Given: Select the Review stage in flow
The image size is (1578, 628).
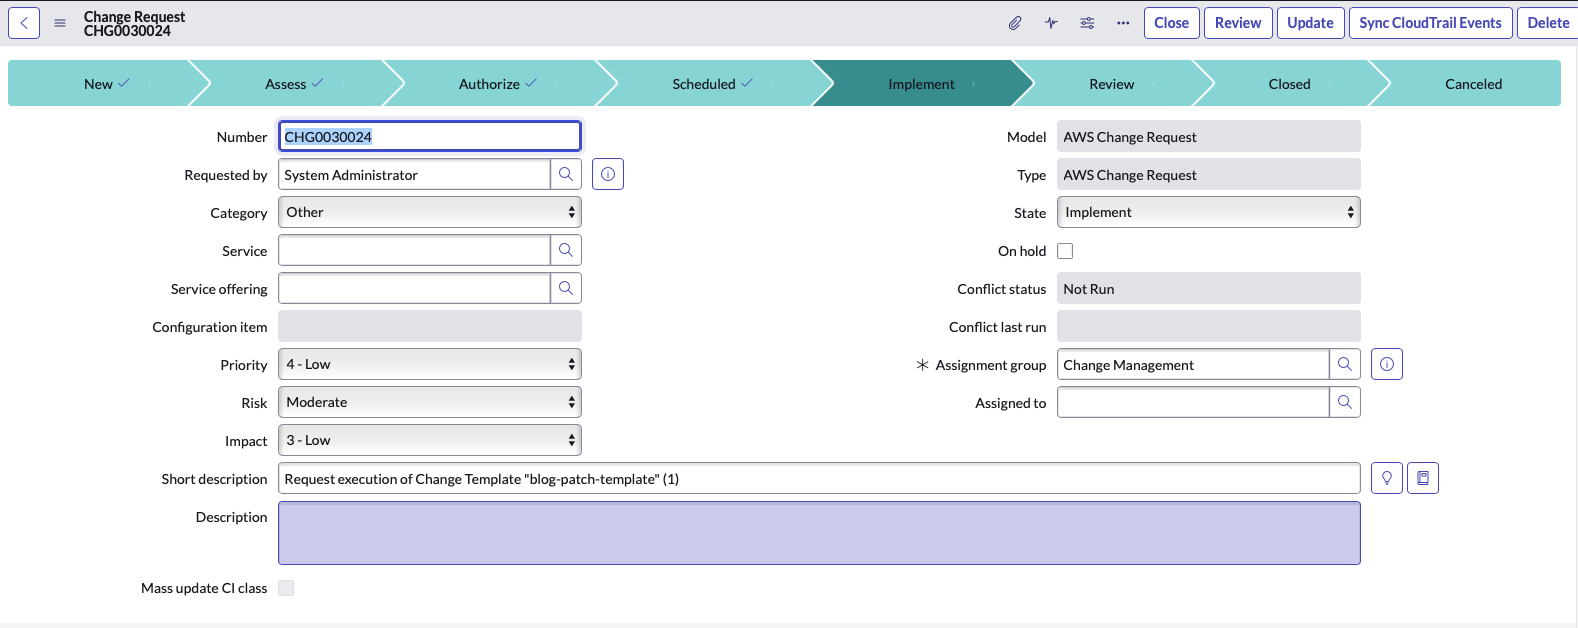Looking at the screenshot, I should point(1112,84).
